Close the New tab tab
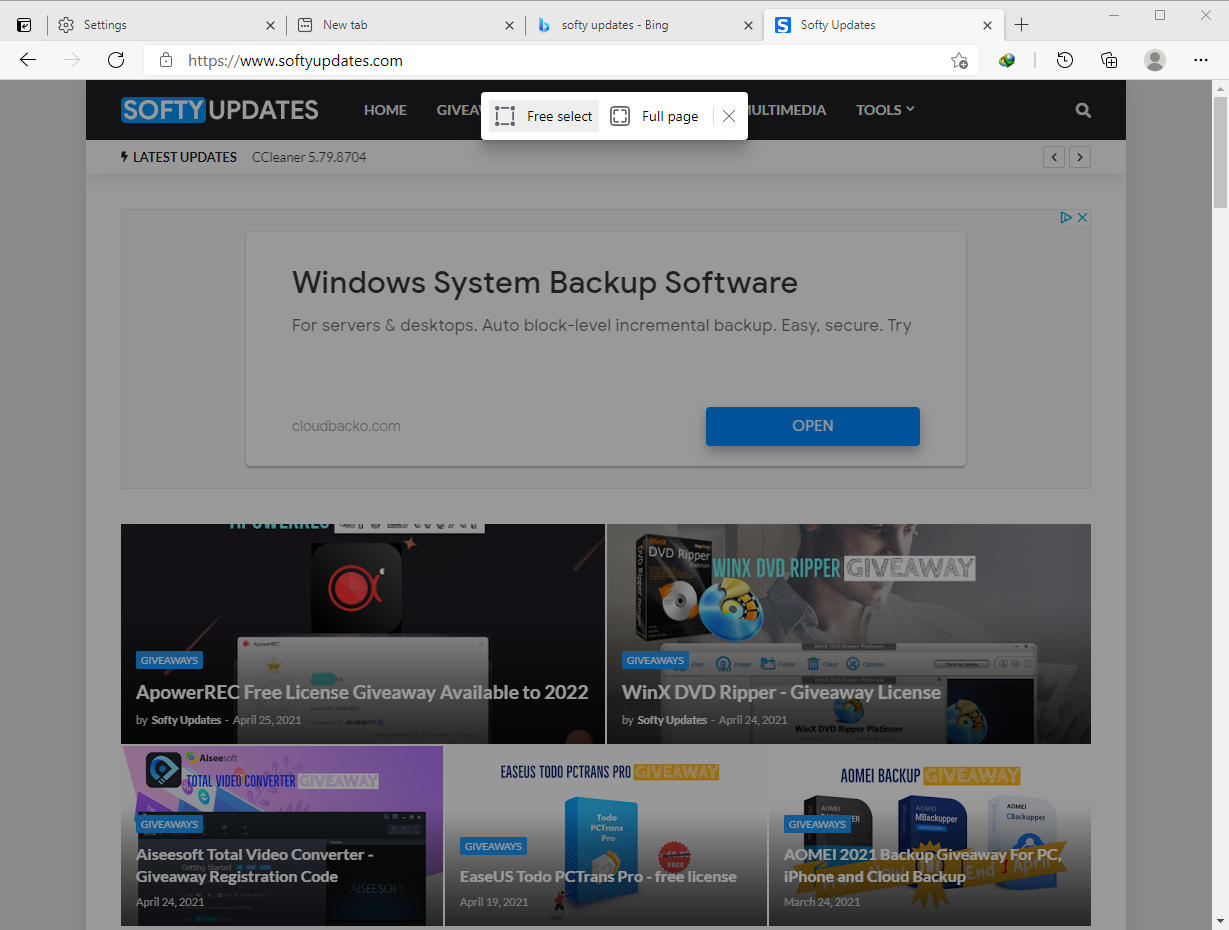 (x=509, y=25)
